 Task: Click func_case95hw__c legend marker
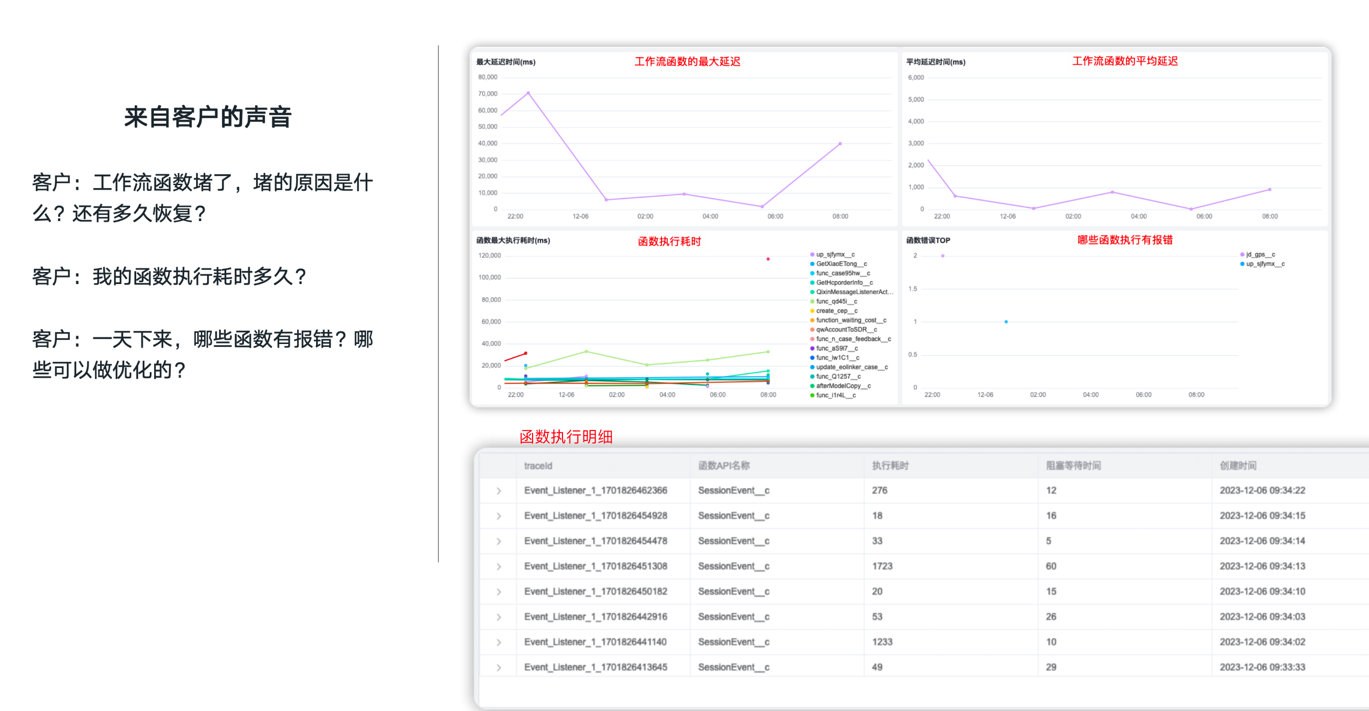[812, 273]
